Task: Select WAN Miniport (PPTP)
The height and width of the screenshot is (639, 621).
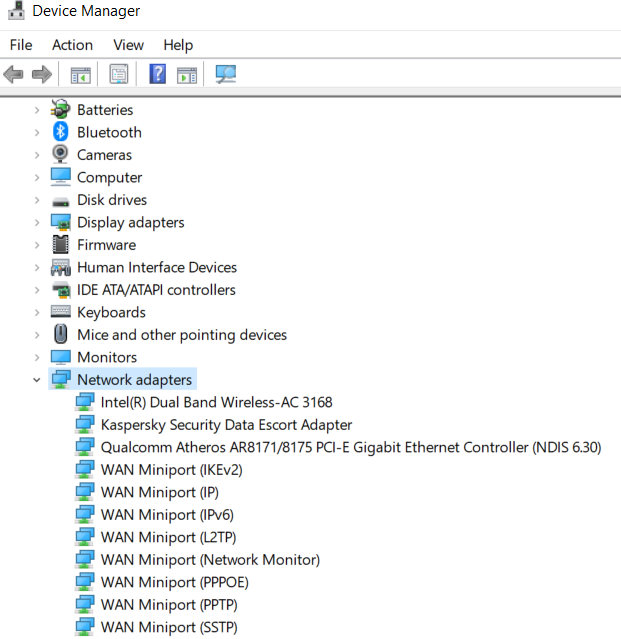Action: coord(169,605)
